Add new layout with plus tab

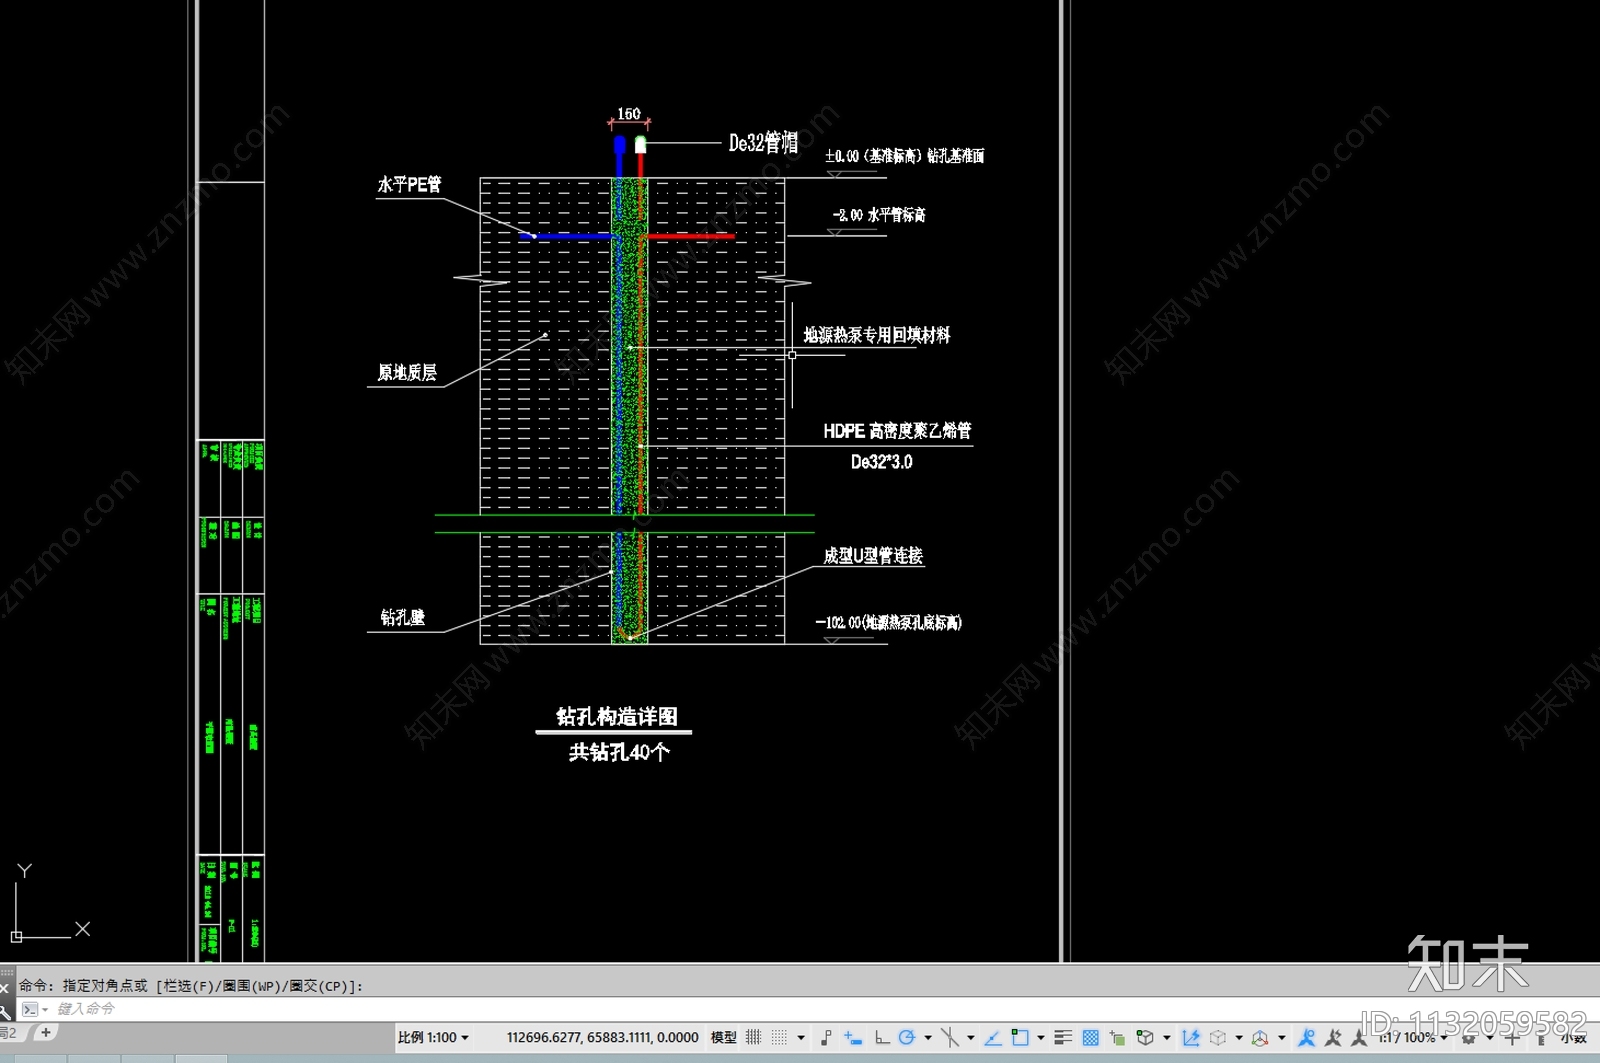(x=45, y=1032)
